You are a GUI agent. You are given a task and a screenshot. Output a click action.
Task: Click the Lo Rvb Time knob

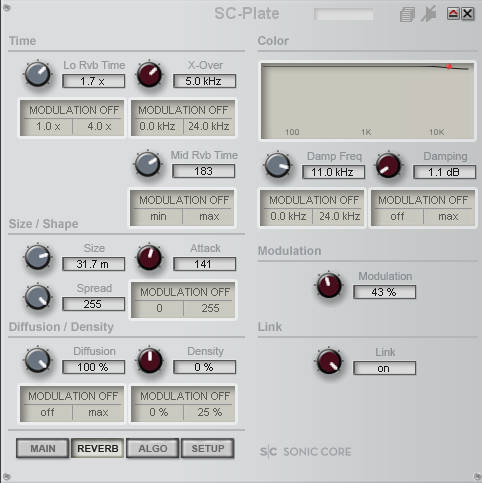38,74
